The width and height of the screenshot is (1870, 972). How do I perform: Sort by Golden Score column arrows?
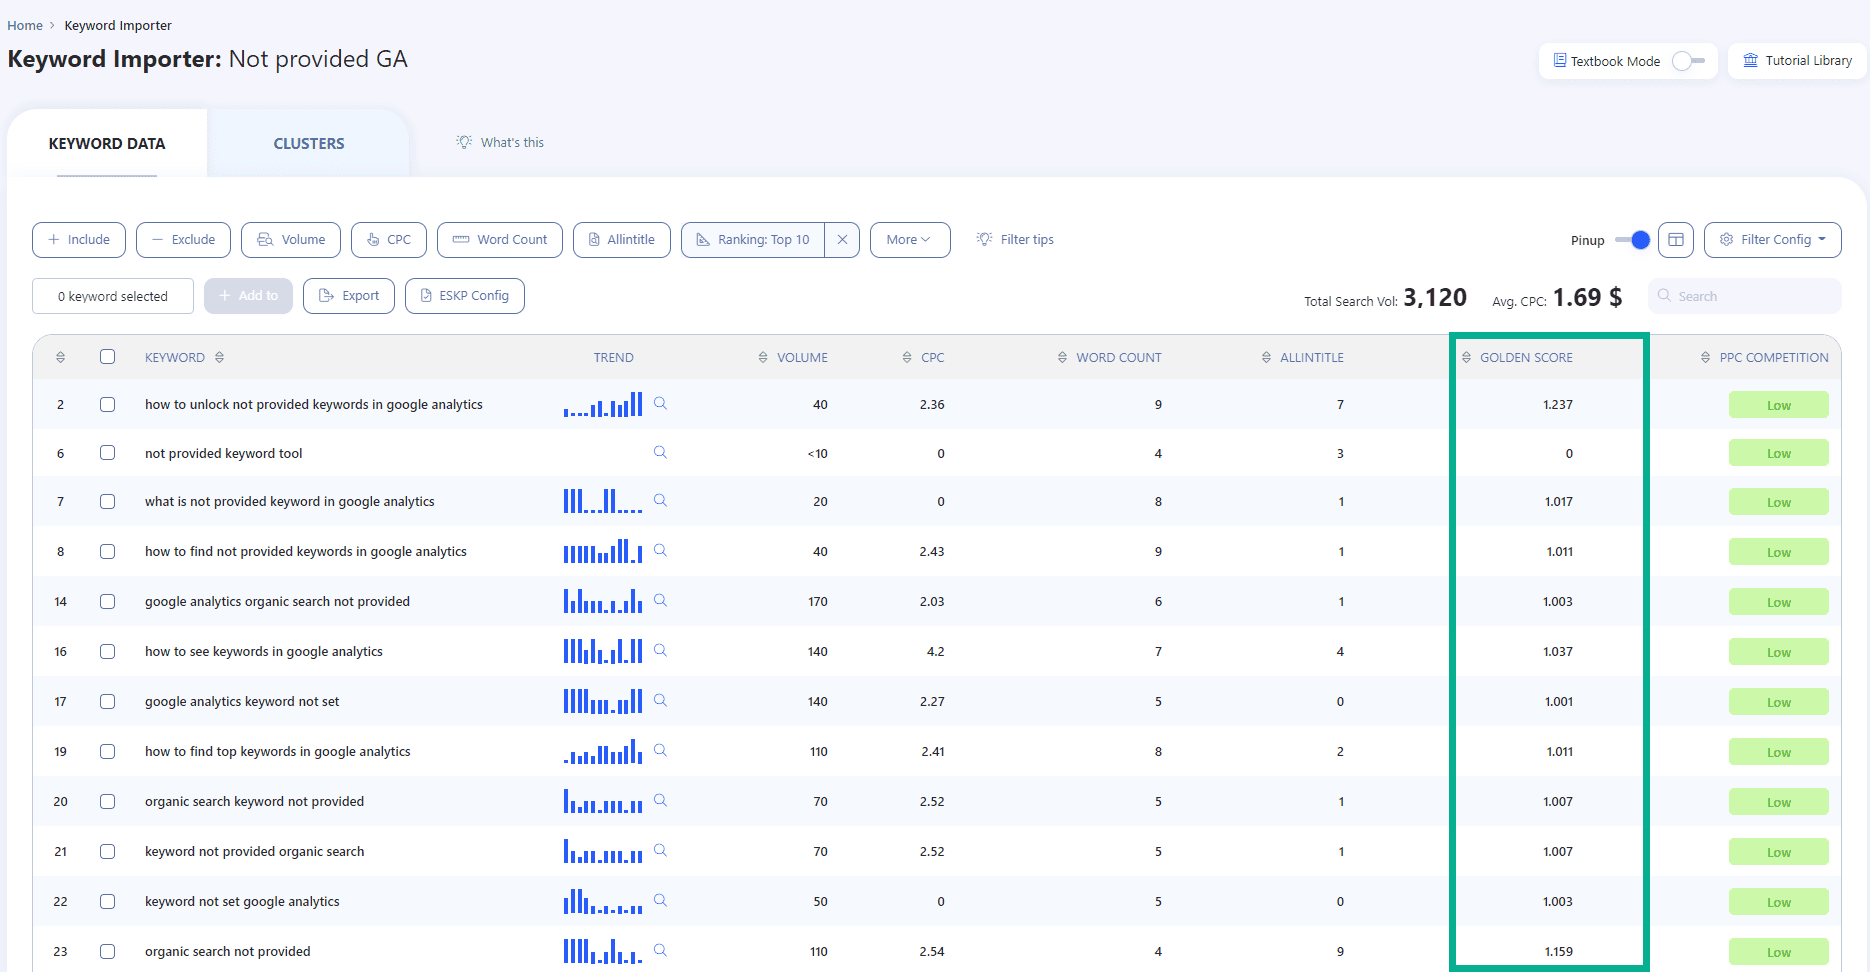1467,357
